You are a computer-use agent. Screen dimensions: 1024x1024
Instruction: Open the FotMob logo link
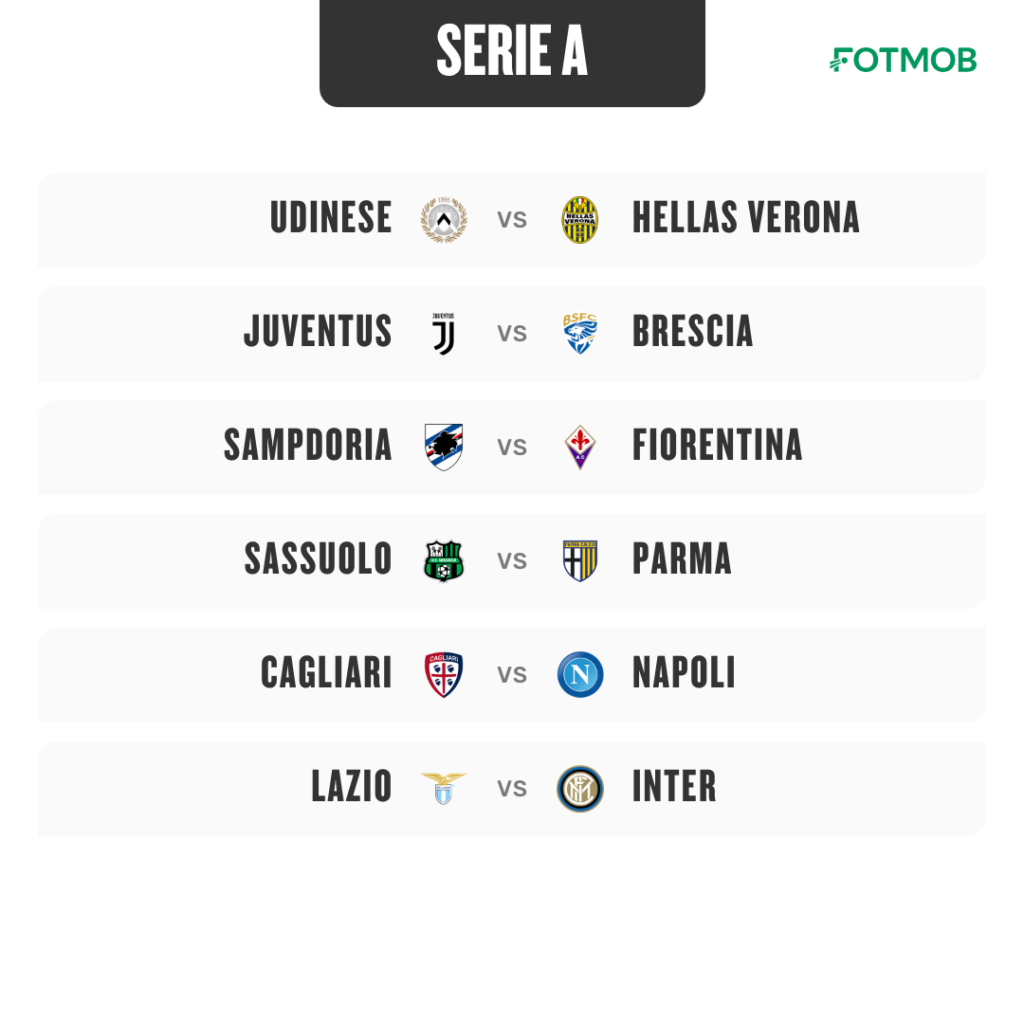pos(903,60)
